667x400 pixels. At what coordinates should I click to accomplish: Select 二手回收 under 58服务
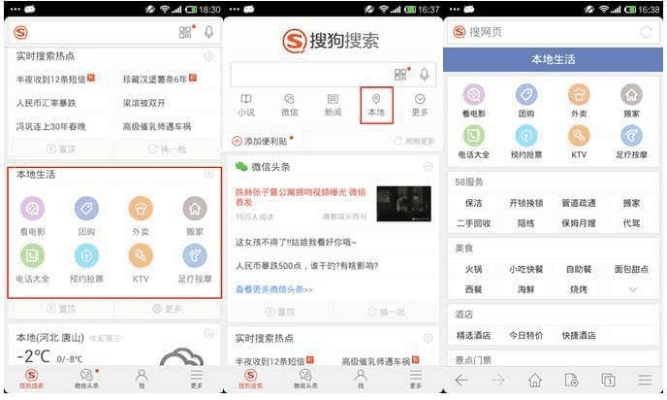point(473,223)
